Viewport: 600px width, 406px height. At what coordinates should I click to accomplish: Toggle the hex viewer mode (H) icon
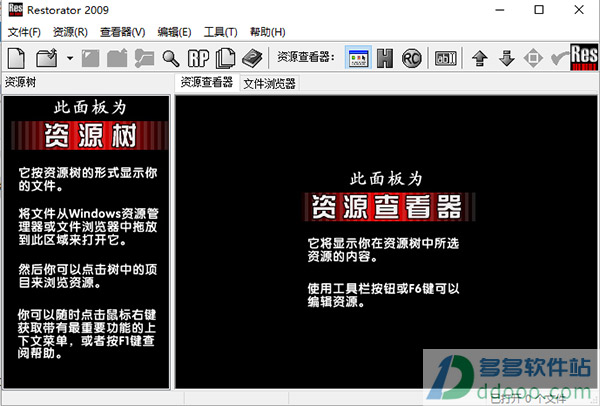[385, 57]
